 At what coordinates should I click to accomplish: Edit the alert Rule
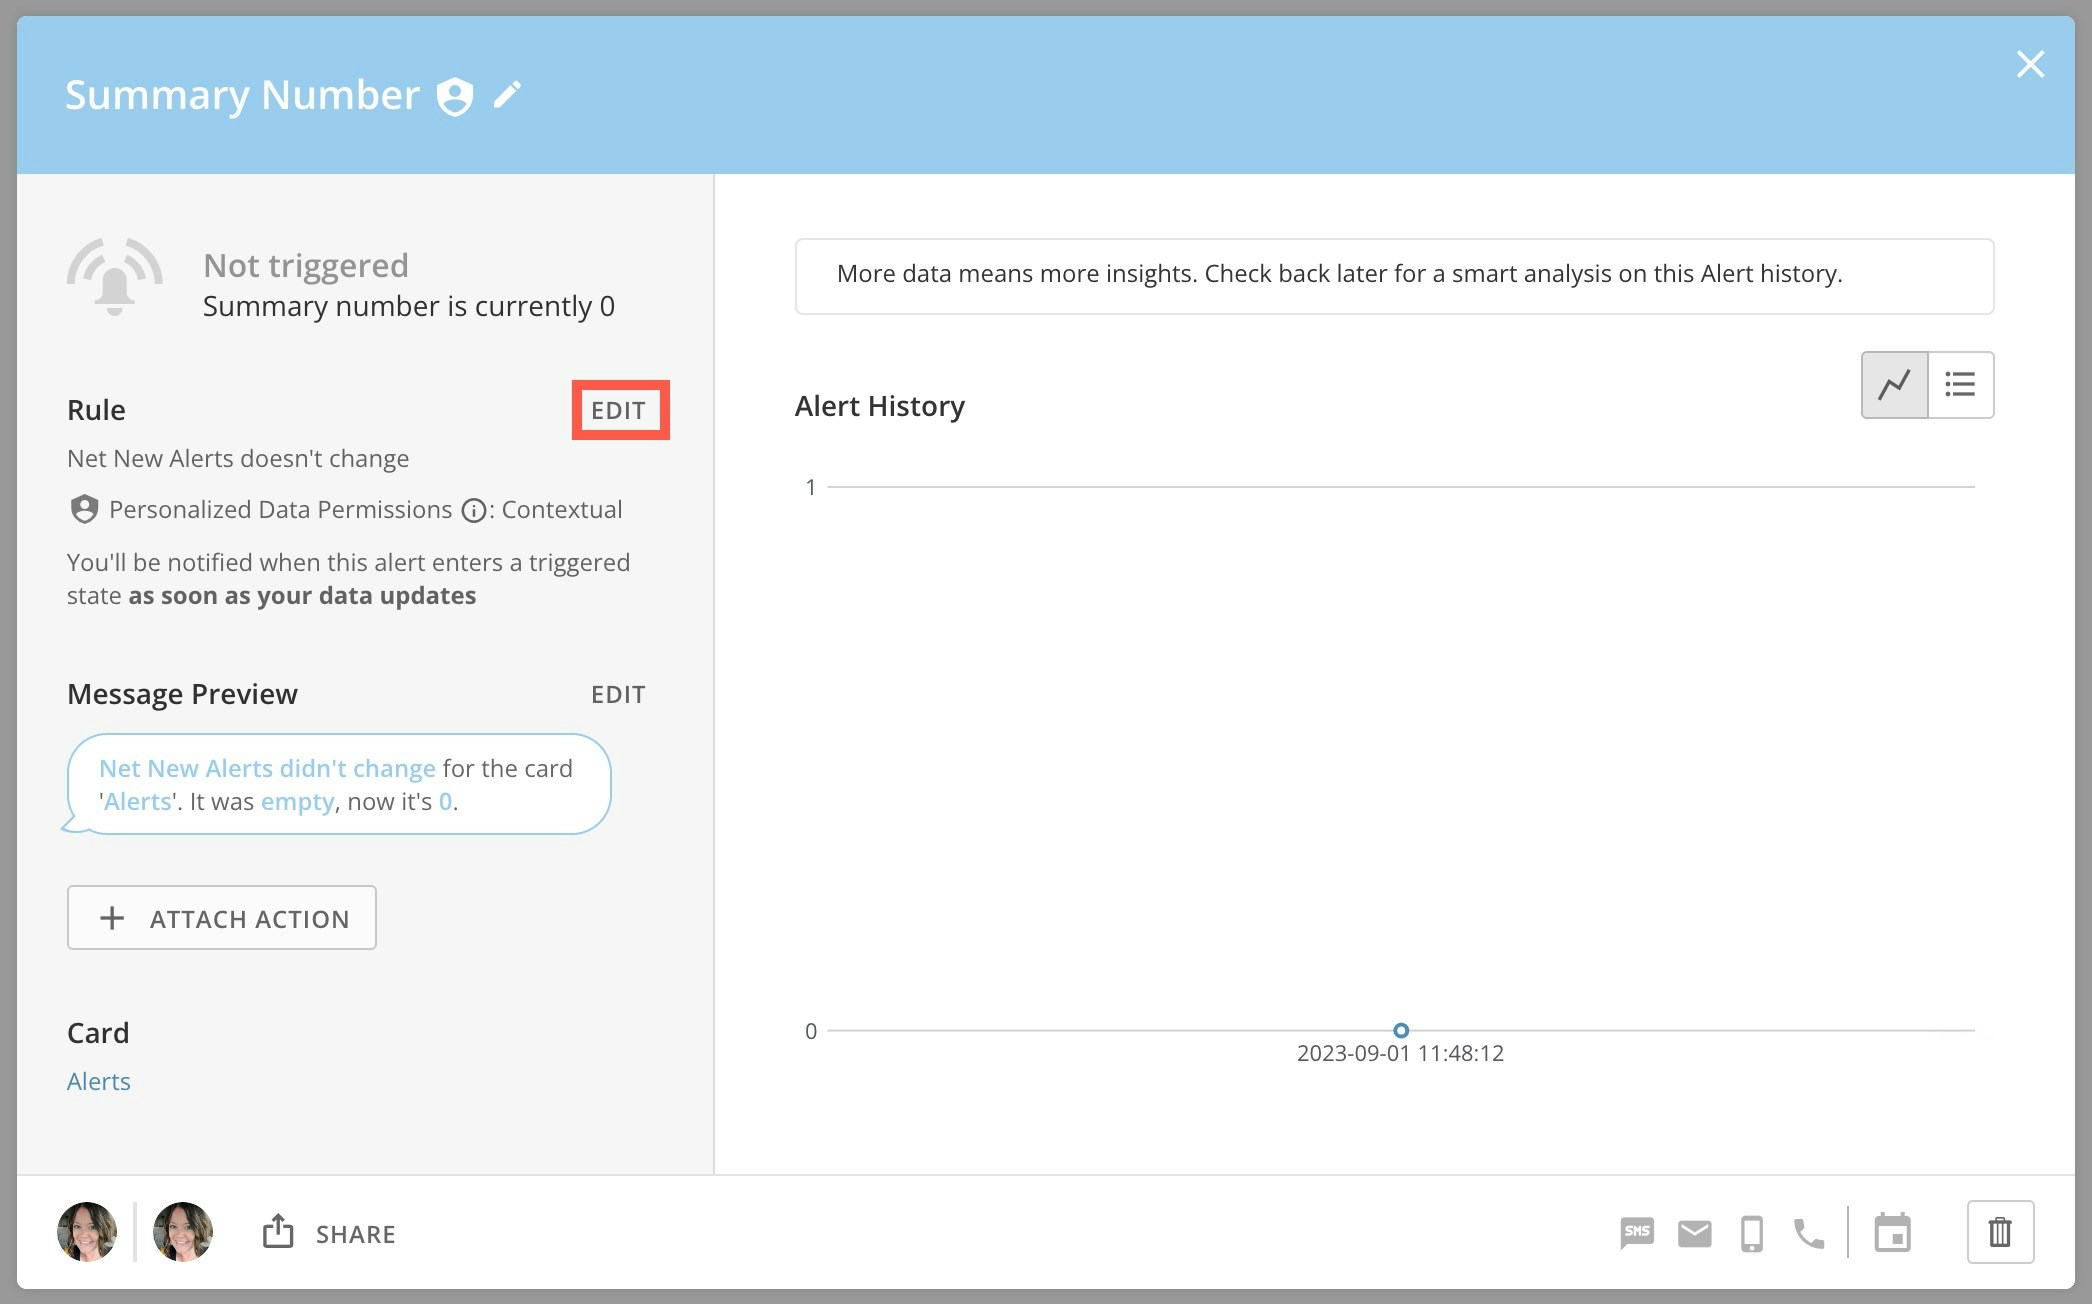pos(619,410)
